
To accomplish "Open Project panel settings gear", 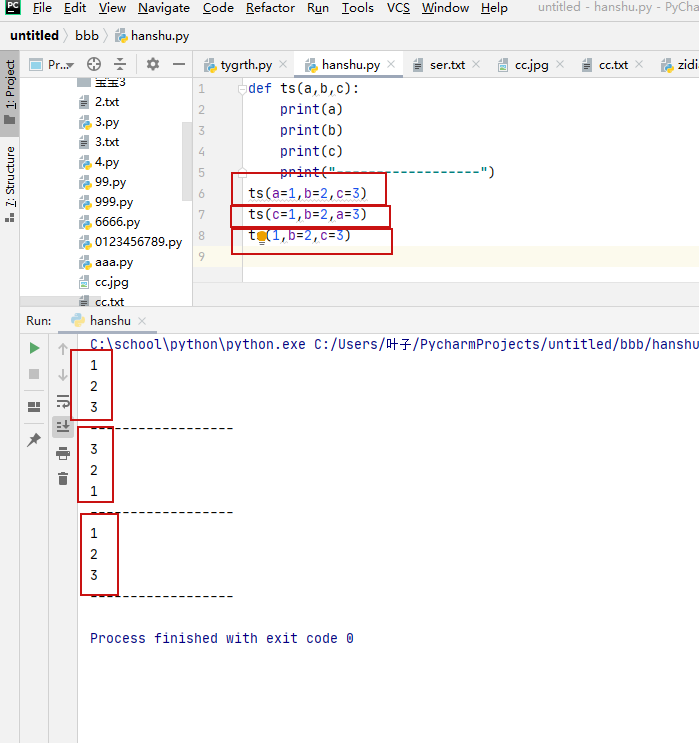I will (x=153, y=64).
